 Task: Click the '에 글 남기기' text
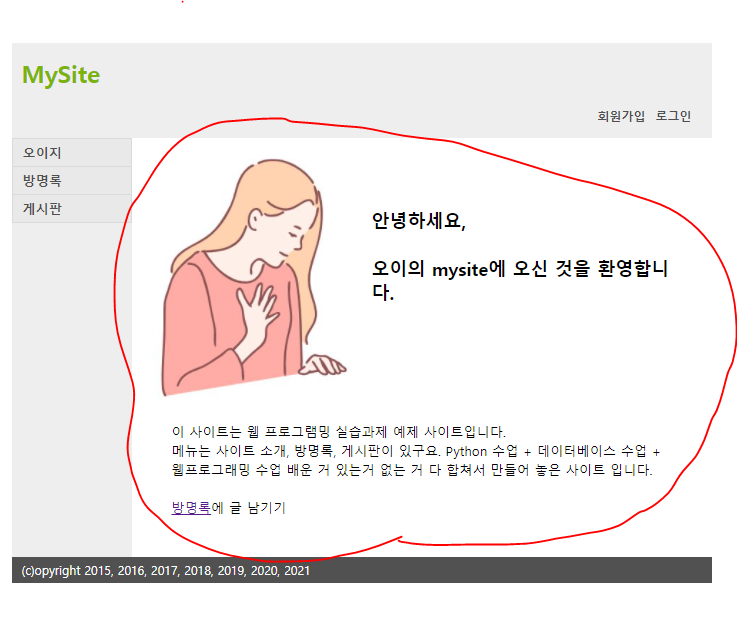click(x=249, y=508)
